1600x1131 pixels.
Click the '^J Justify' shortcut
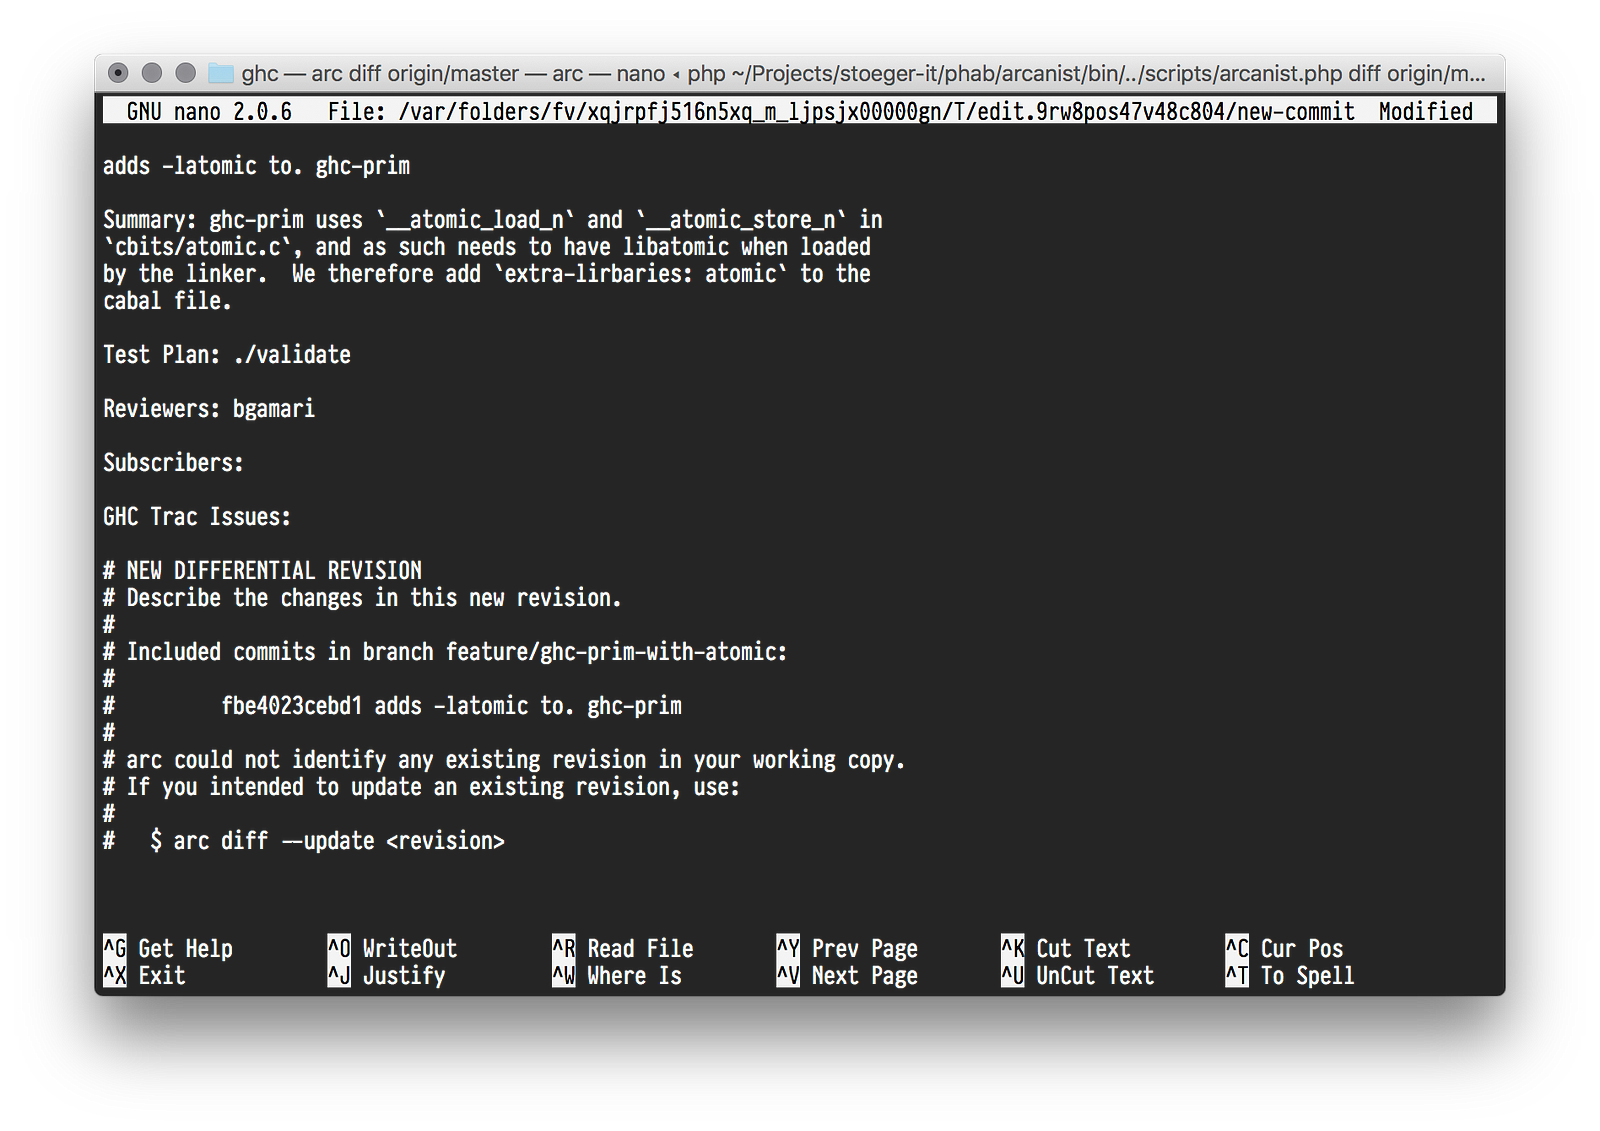pyautogui.click(x=386, y=976)
